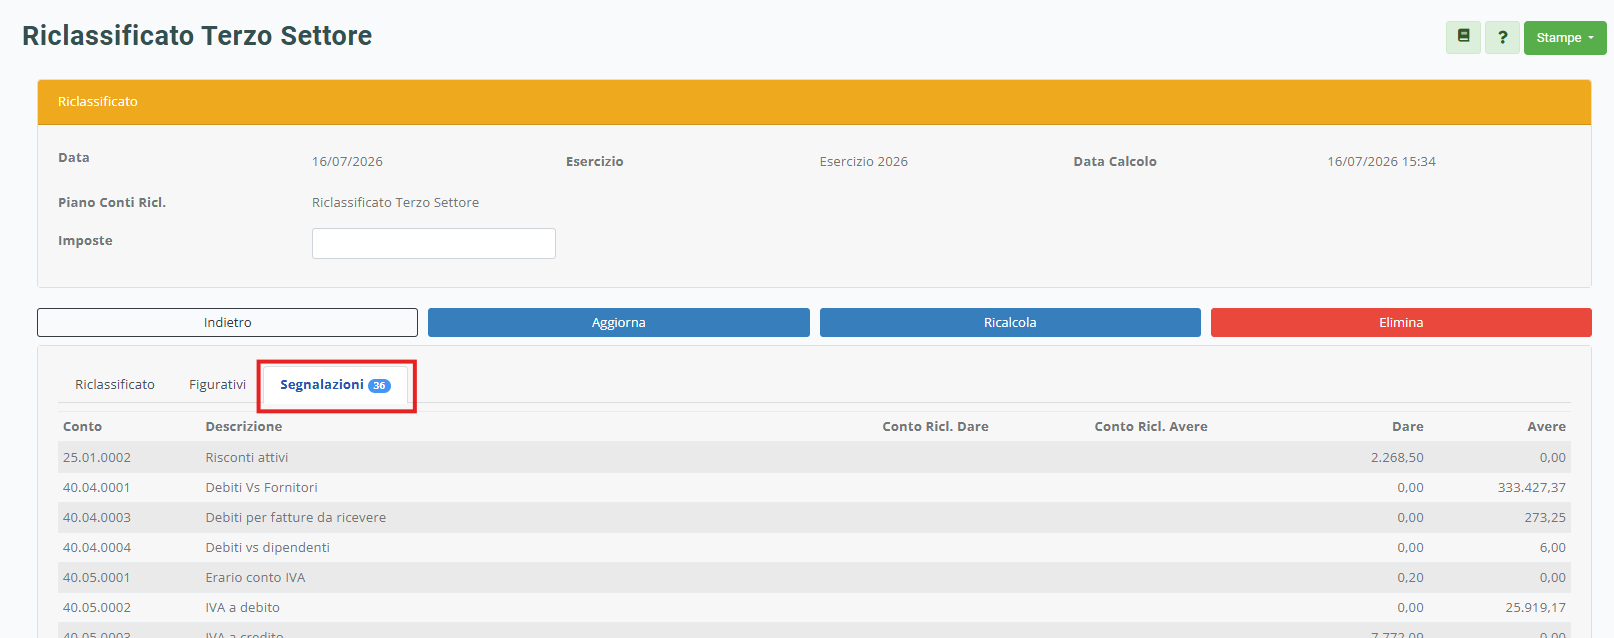Click the Conto column header
Screen dimensions: 1614x638
[82, 426]
